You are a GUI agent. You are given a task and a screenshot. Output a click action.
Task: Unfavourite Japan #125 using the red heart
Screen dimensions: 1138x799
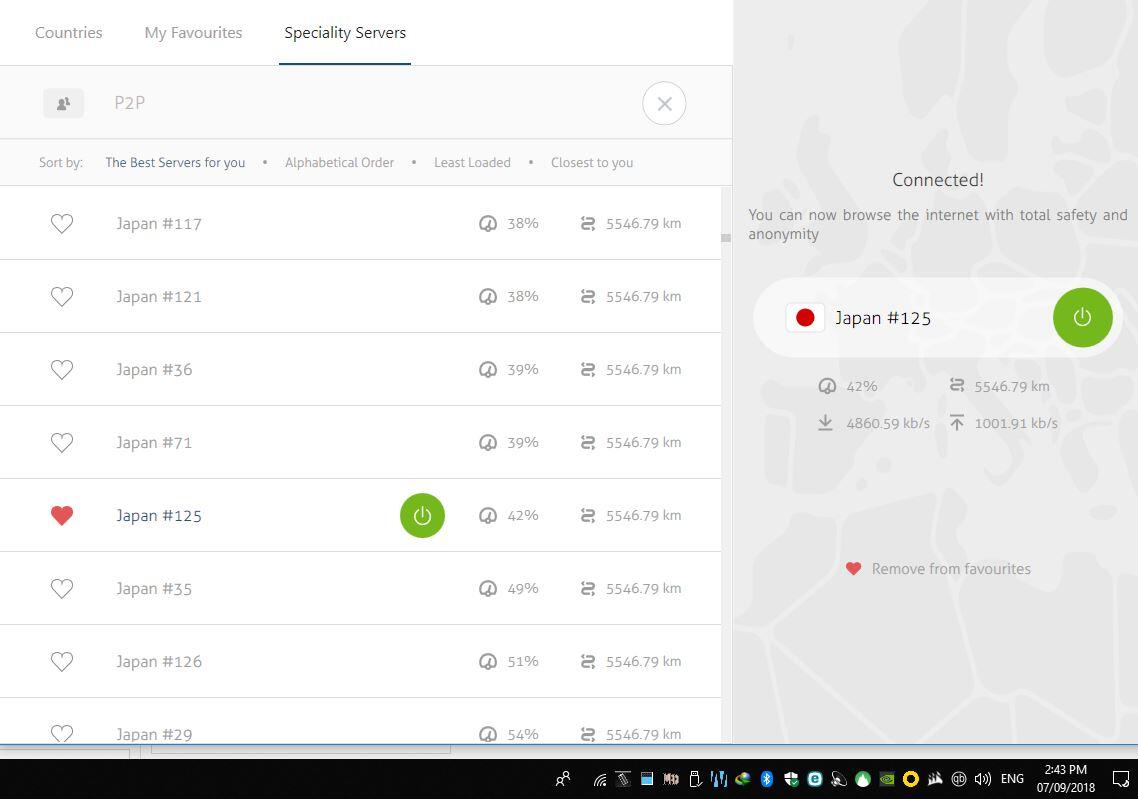click(x=62, y=515)
